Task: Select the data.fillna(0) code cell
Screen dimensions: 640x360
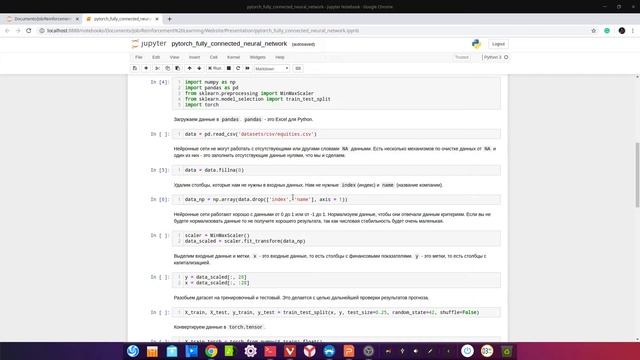Action: (x=336, y=170)
